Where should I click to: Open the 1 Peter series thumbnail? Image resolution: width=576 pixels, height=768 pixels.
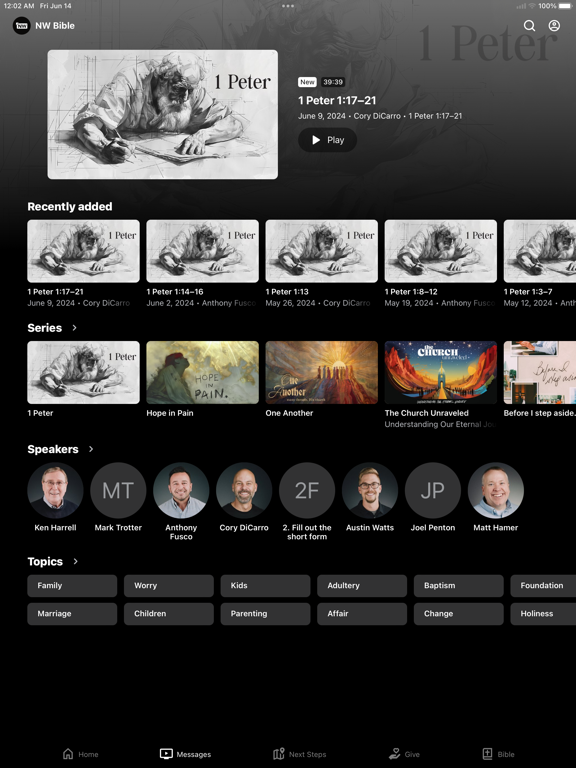tap(83, 372)
